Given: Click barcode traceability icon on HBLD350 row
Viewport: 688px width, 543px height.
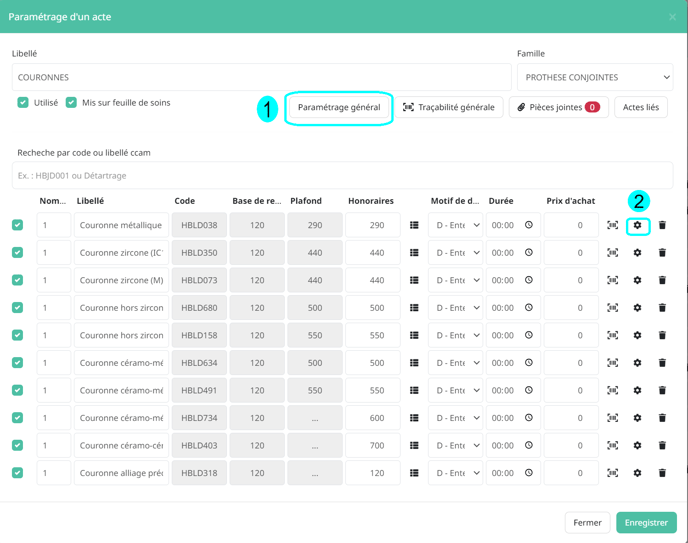Looking at the screenshot, I should [613, 253].
